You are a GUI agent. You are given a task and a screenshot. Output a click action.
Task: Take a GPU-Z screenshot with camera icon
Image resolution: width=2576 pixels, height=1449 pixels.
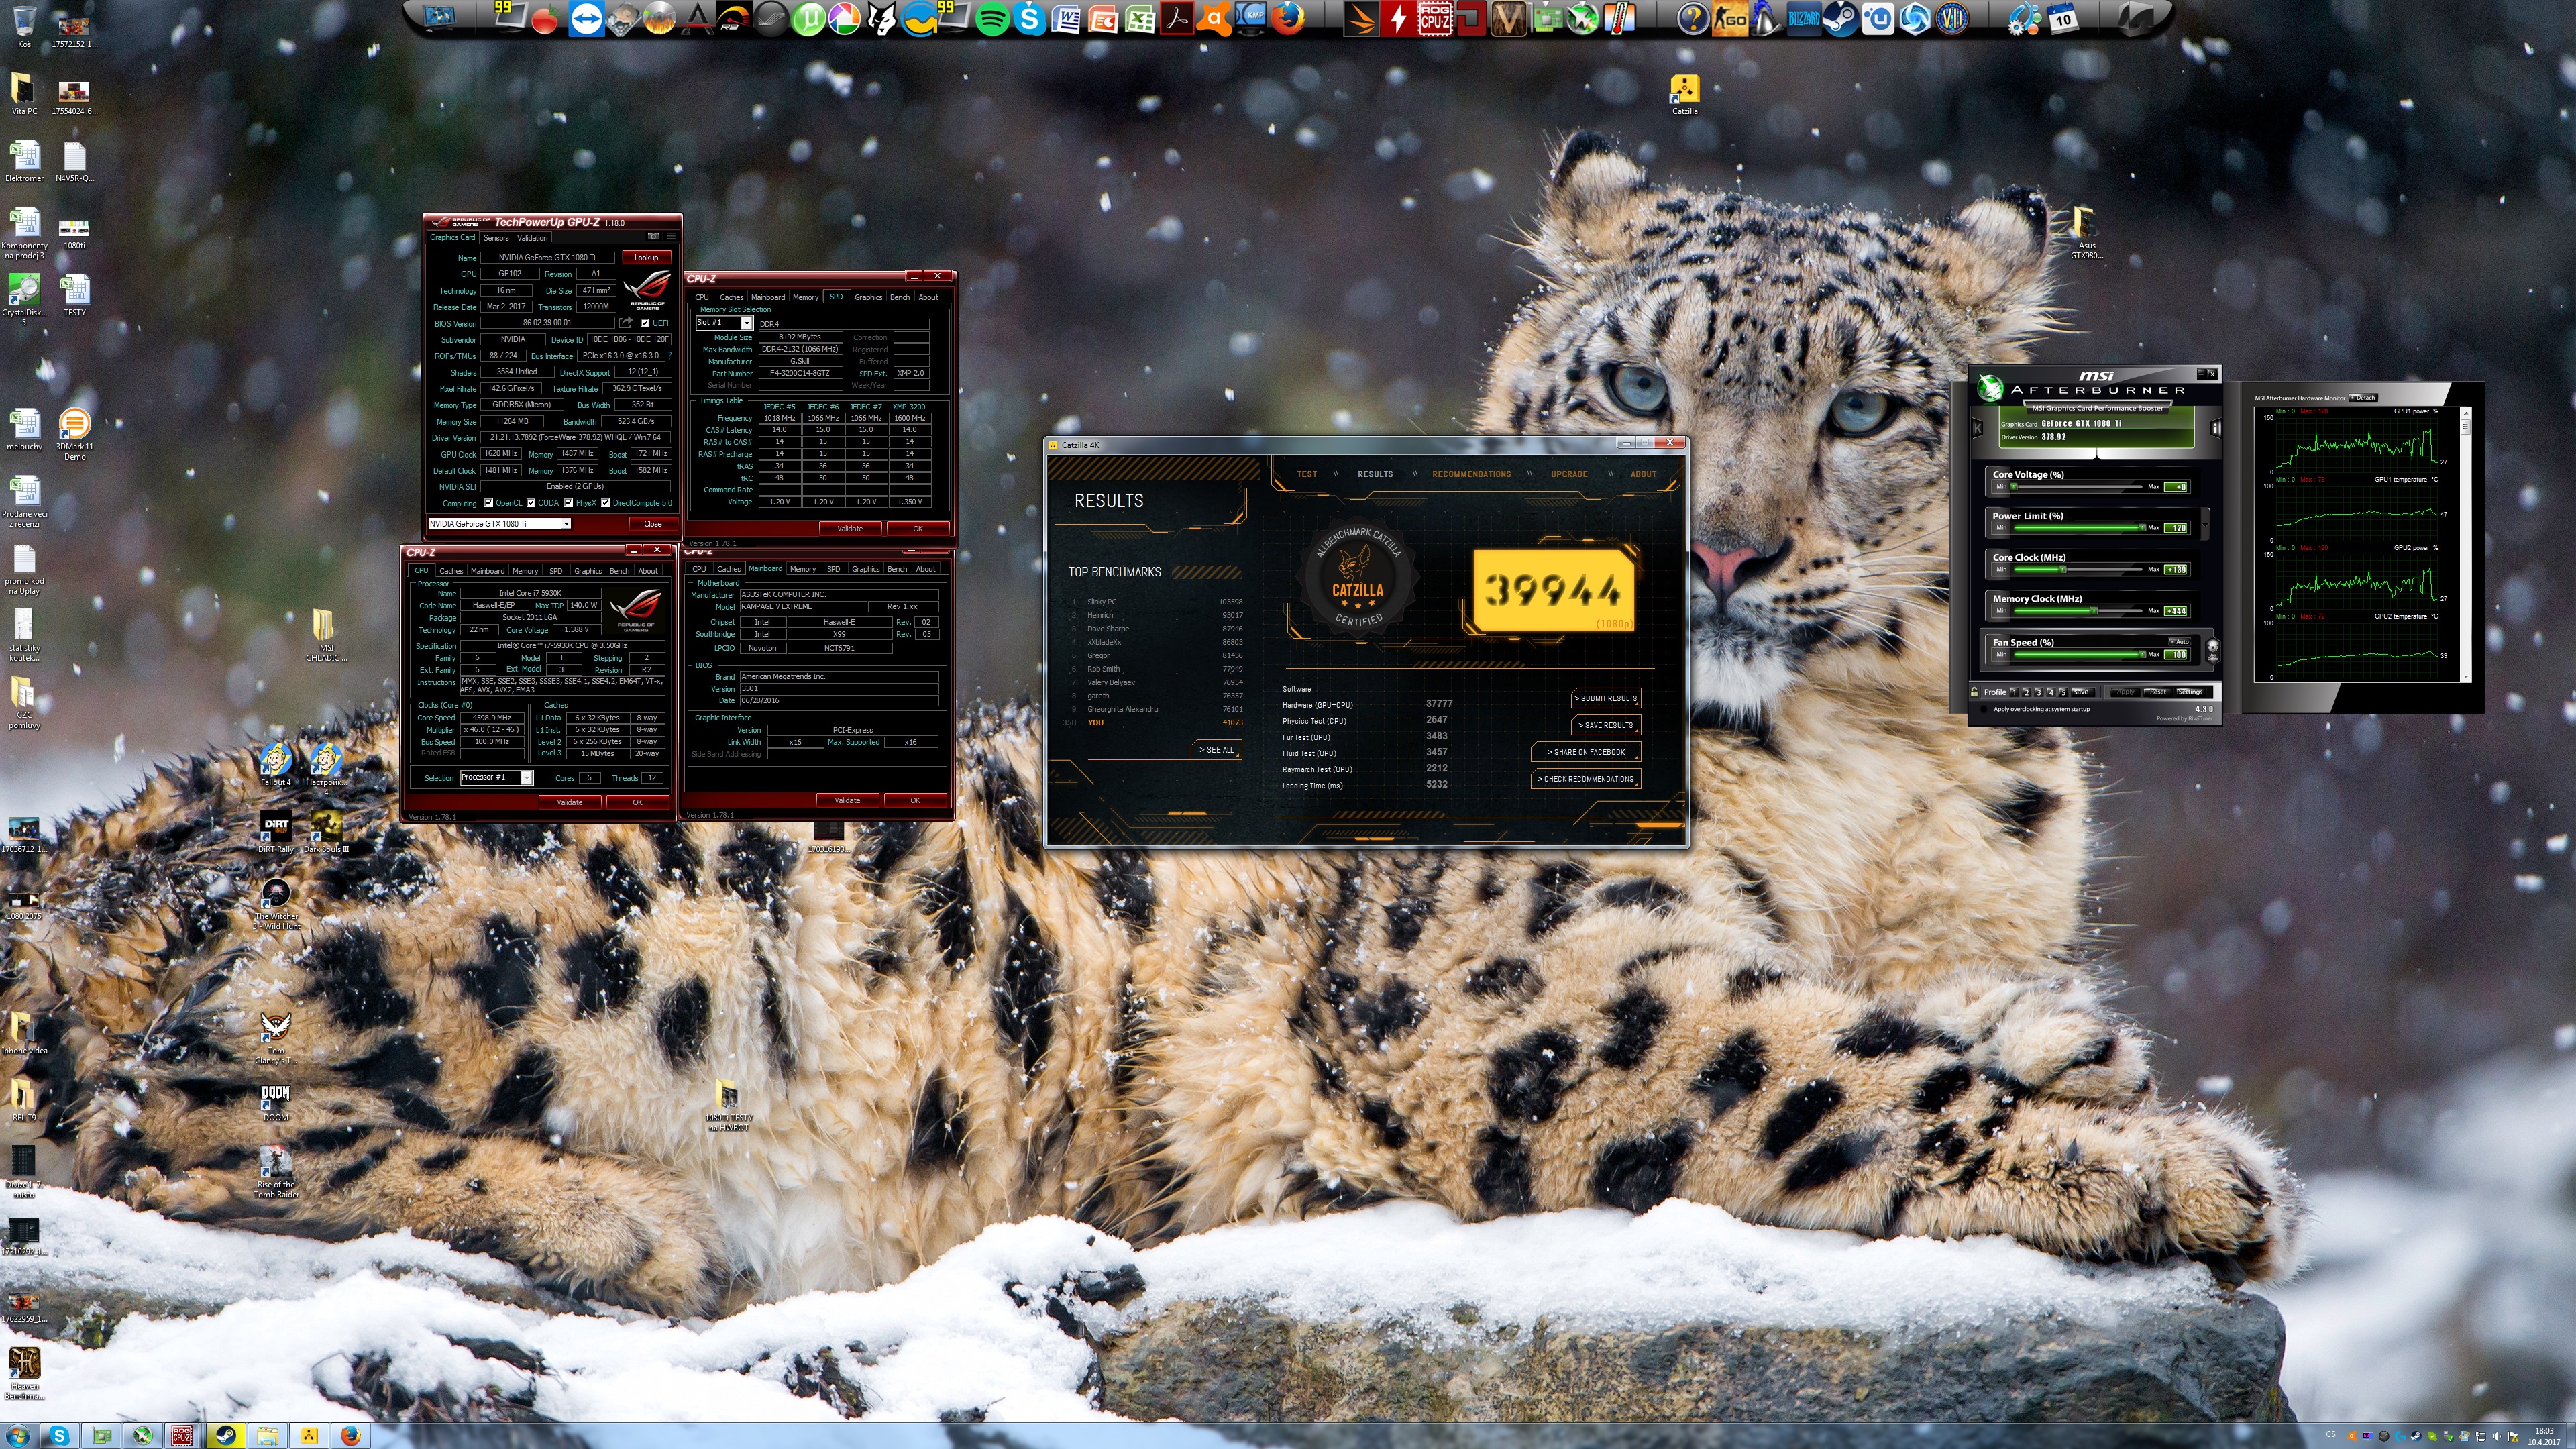pos(653,237)
